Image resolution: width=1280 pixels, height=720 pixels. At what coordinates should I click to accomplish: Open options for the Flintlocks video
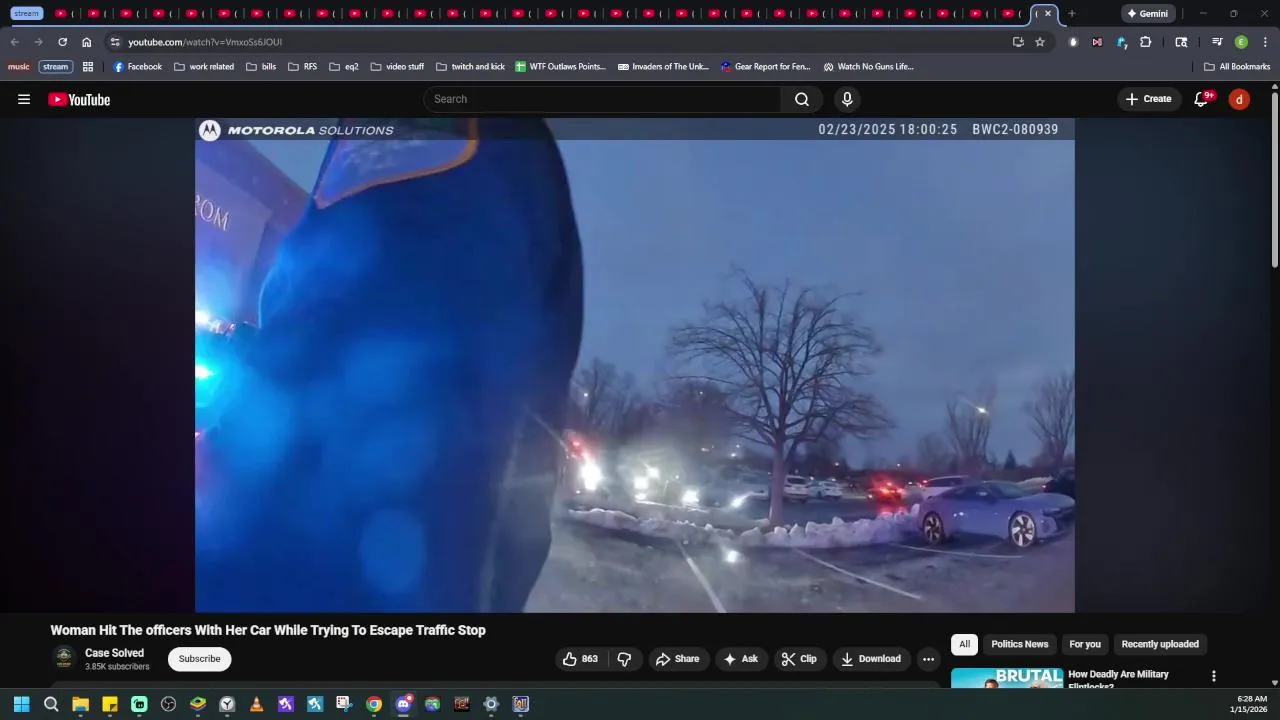click(x=1214, y=676)
